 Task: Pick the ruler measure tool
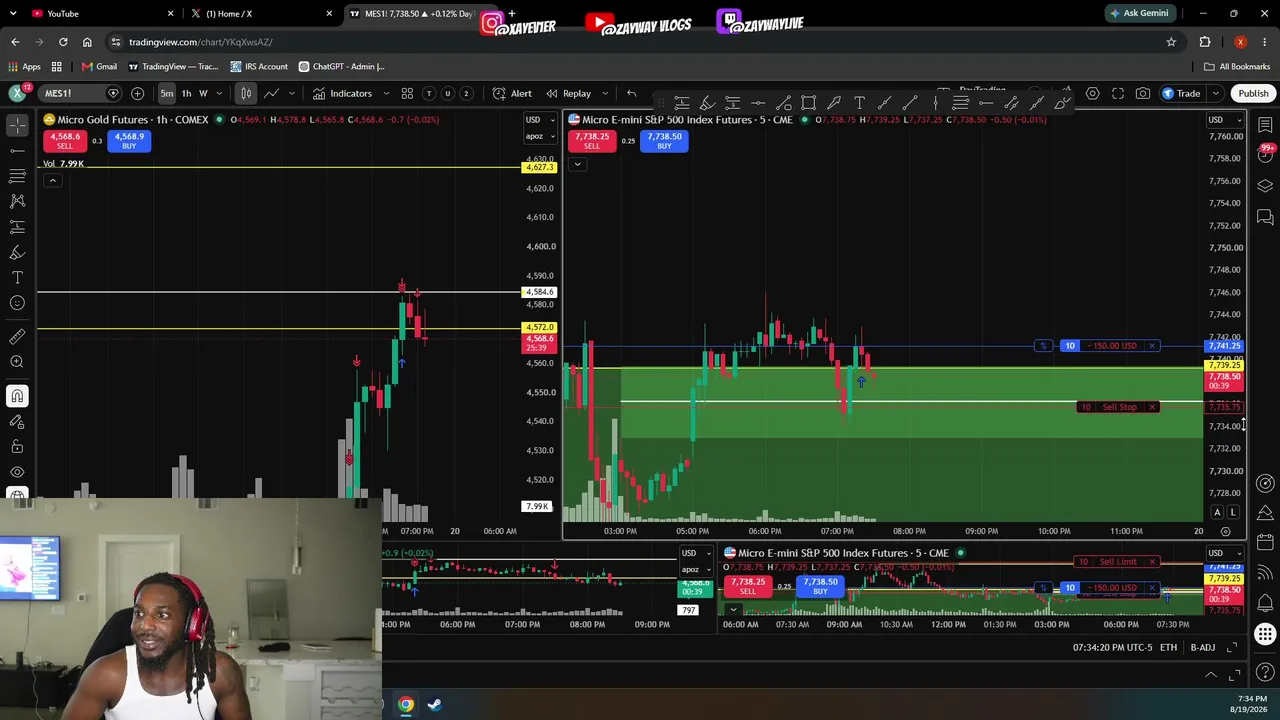[x=17, y=336]
